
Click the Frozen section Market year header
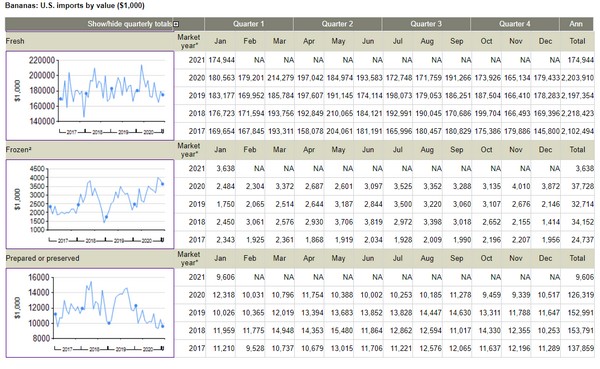[x=188, y=150]
